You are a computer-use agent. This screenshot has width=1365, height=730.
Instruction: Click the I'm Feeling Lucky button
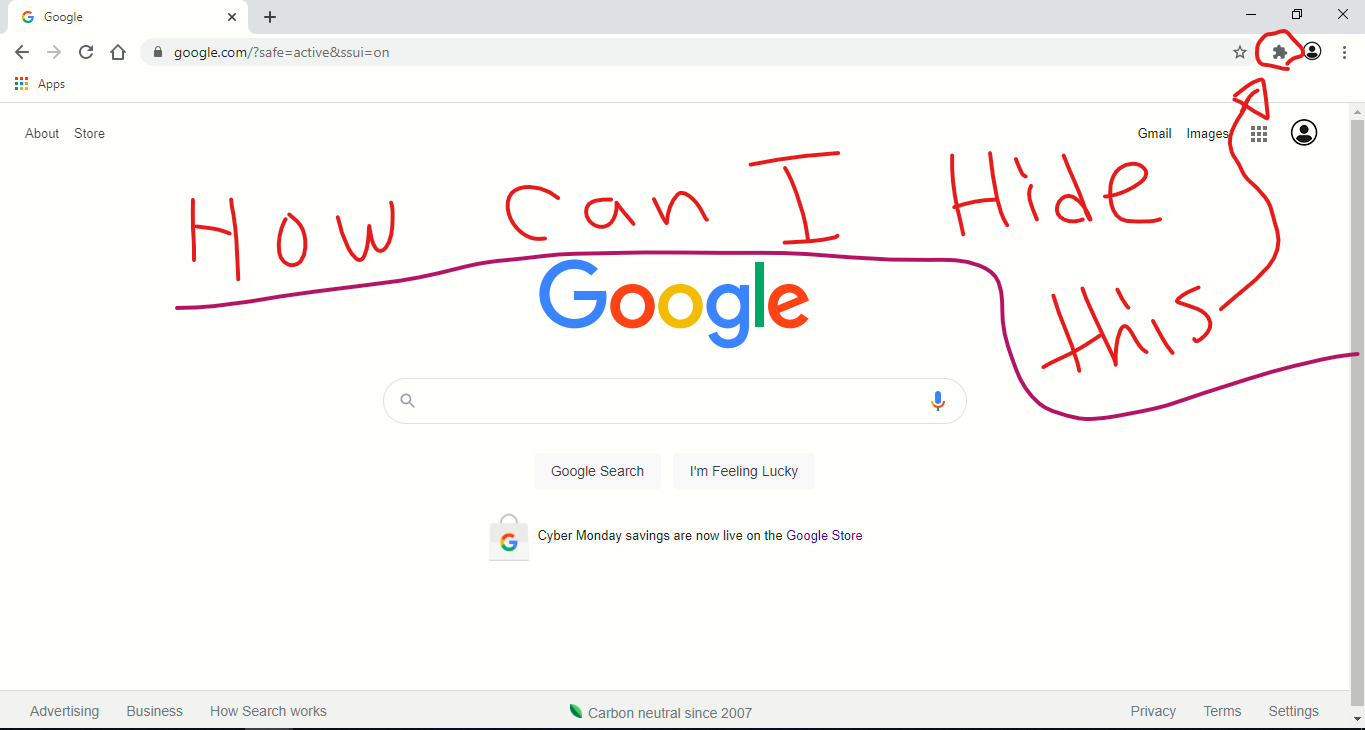pyautogui.click(x=744, y=471)
